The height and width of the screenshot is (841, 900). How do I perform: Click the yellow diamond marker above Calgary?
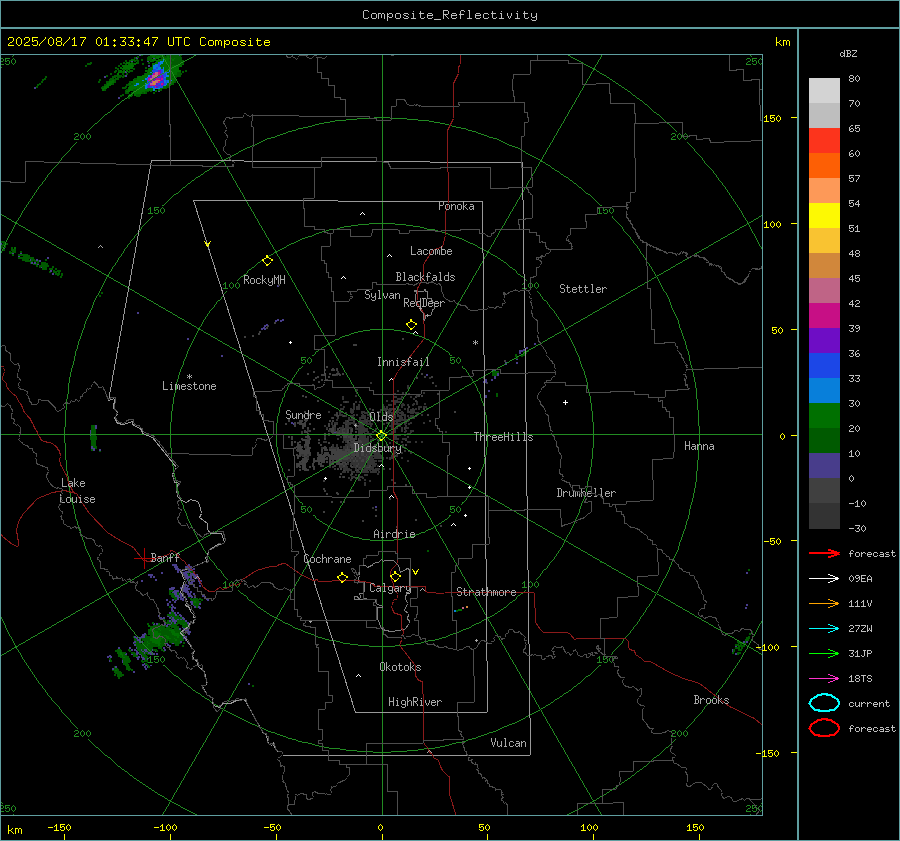395,576
